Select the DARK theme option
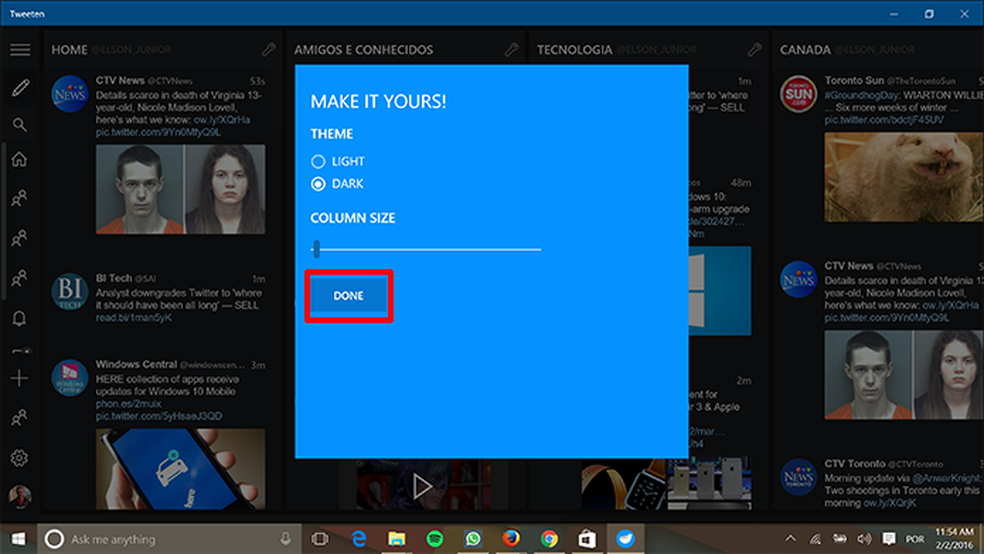 338,184
